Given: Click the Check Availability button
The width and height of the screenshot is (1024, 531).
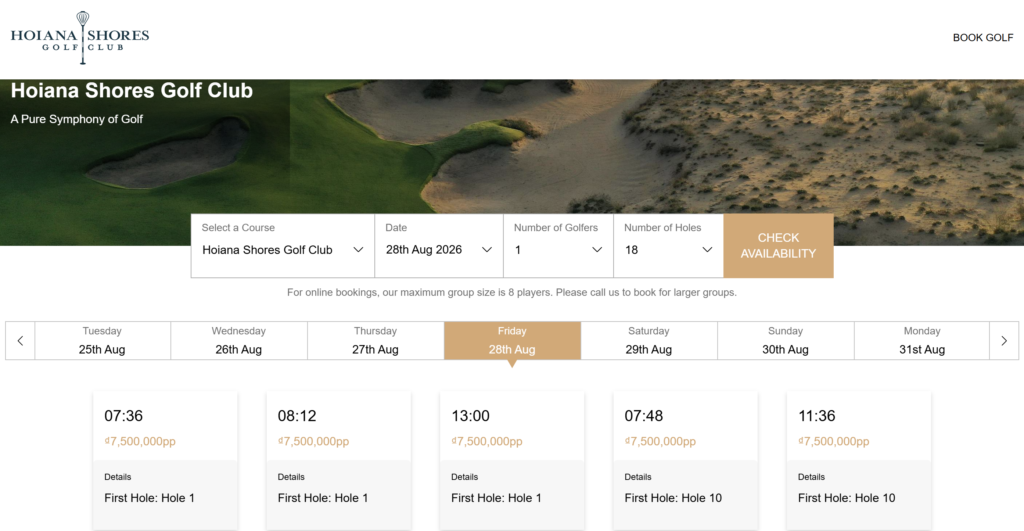Looking at the screenshot, I should [x=778, y=246].
